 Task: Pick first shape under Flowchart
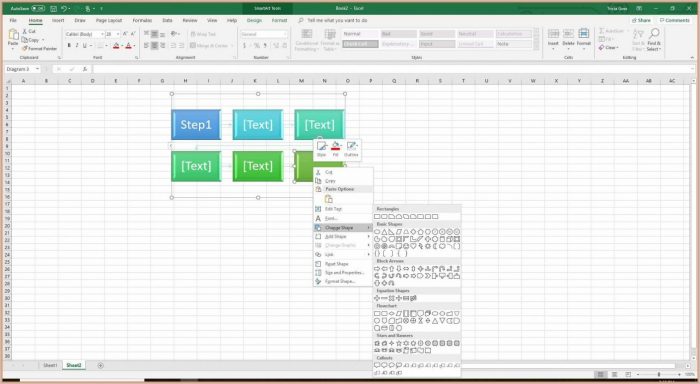pyautogui.click(x=377, y=313)
